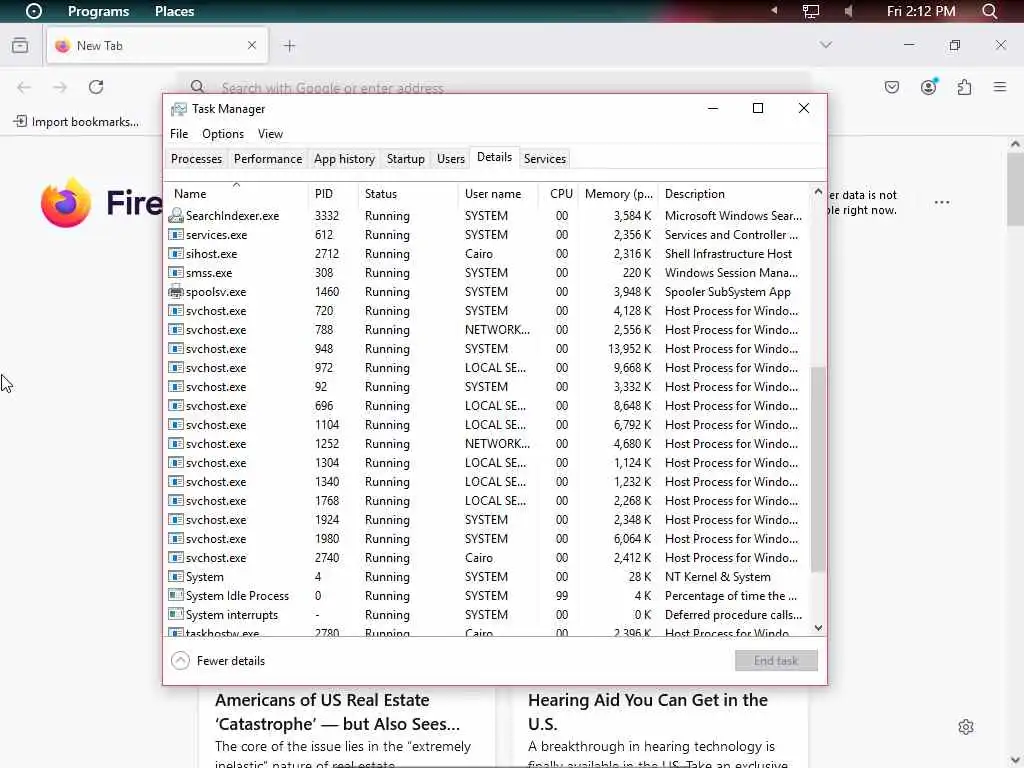Switch to the Processes tab

197,159
